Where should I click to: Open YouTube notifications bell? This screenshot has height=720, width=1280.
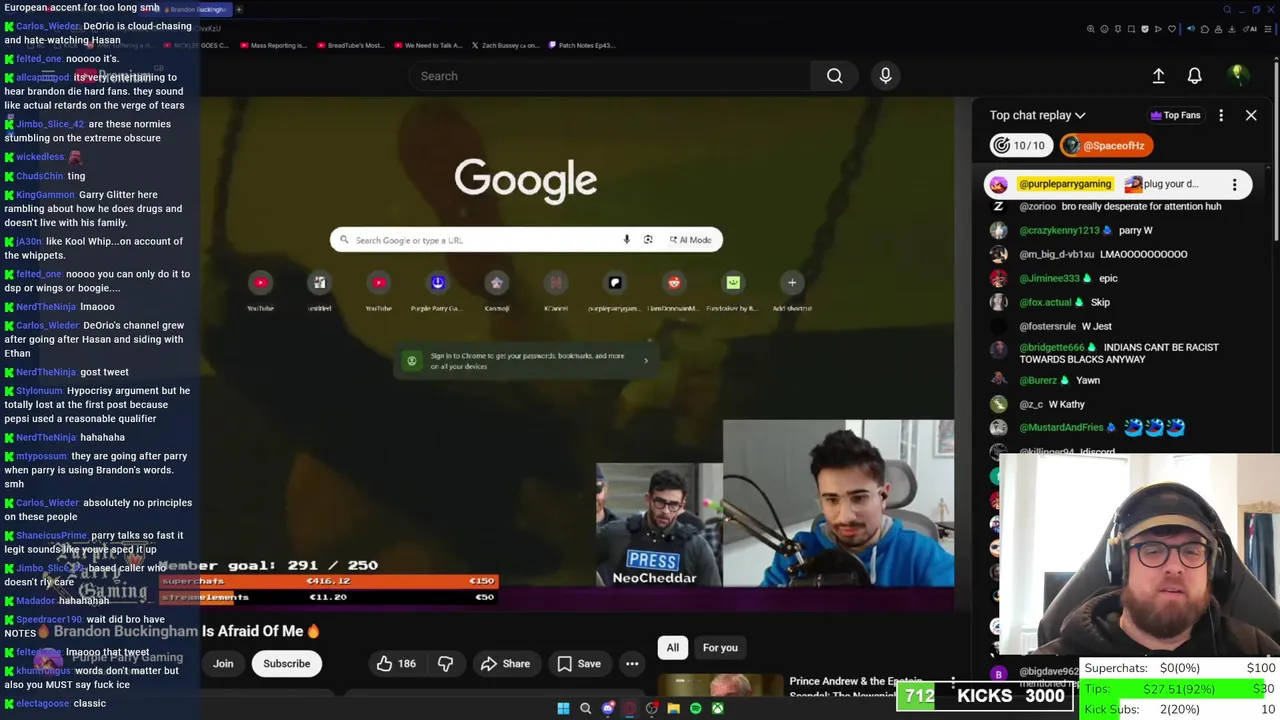(1194, 76)
